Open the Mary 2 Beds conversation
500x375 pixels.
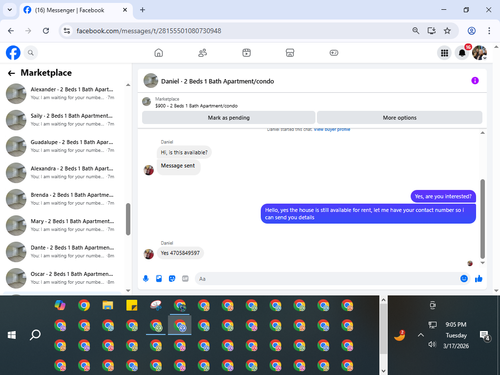coord(64,225)
